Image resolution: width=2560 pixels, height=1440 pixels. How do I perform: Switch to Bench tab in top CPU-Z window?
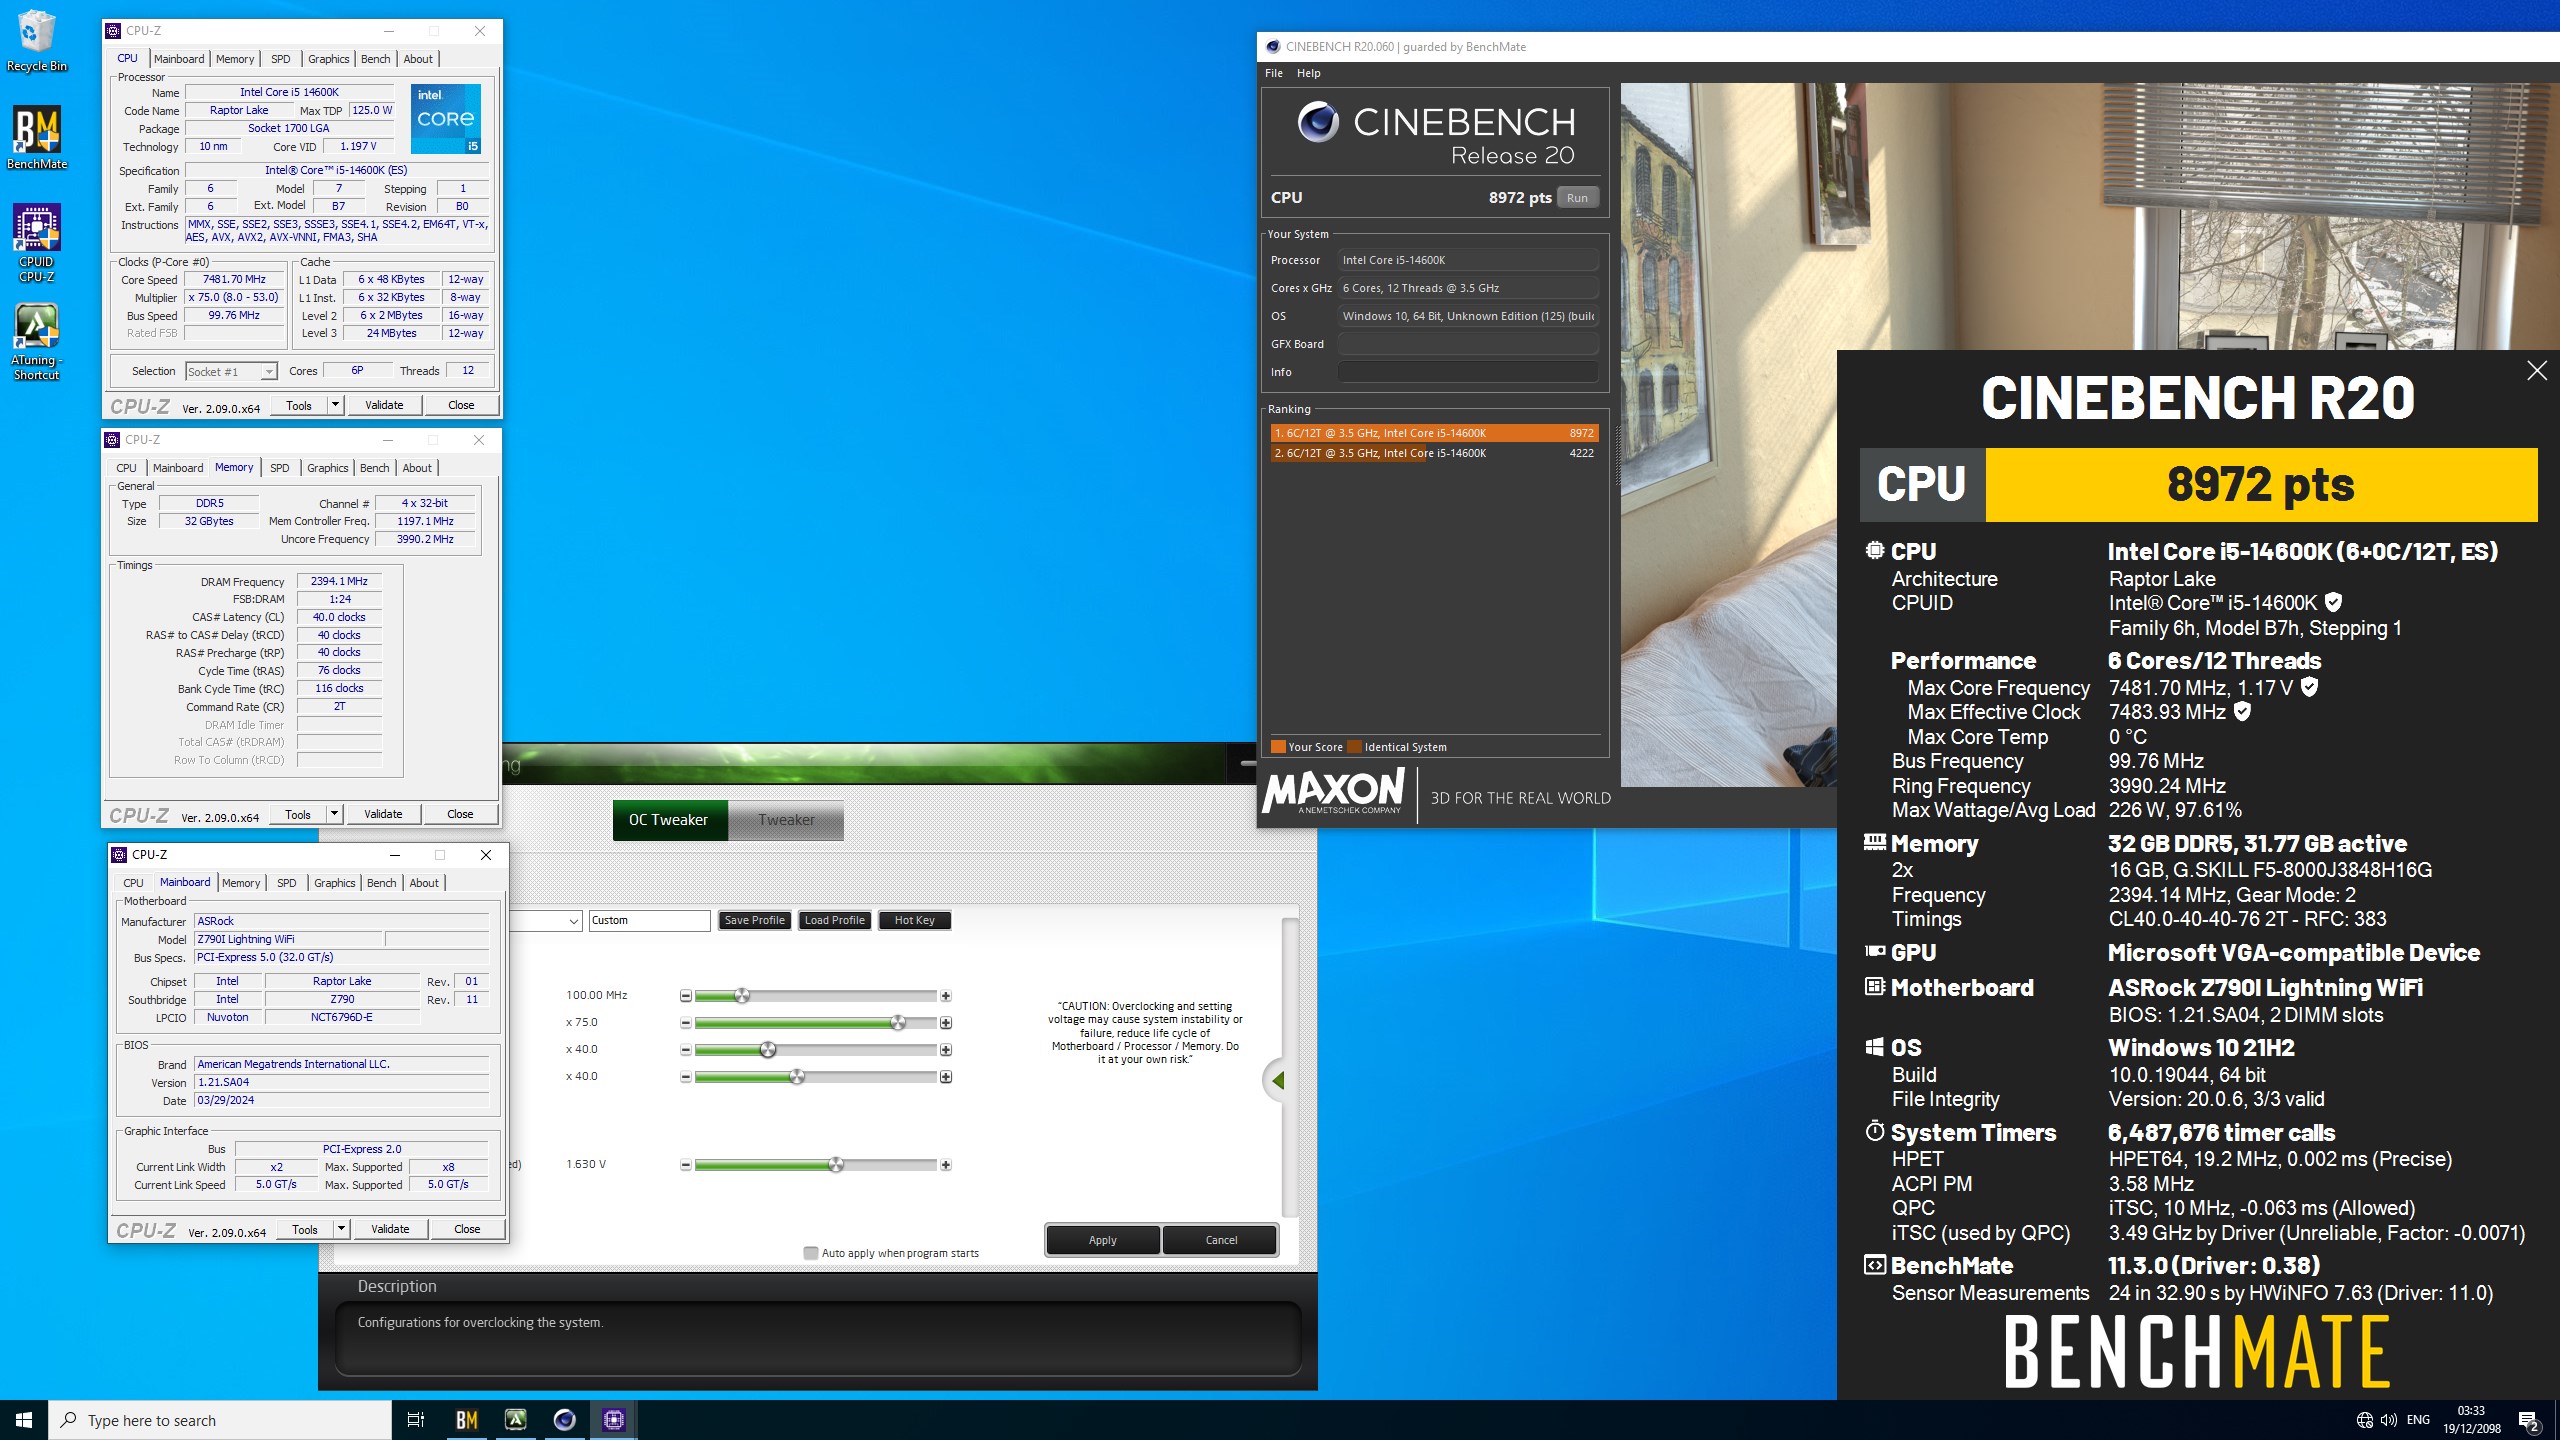coord(376,59)
